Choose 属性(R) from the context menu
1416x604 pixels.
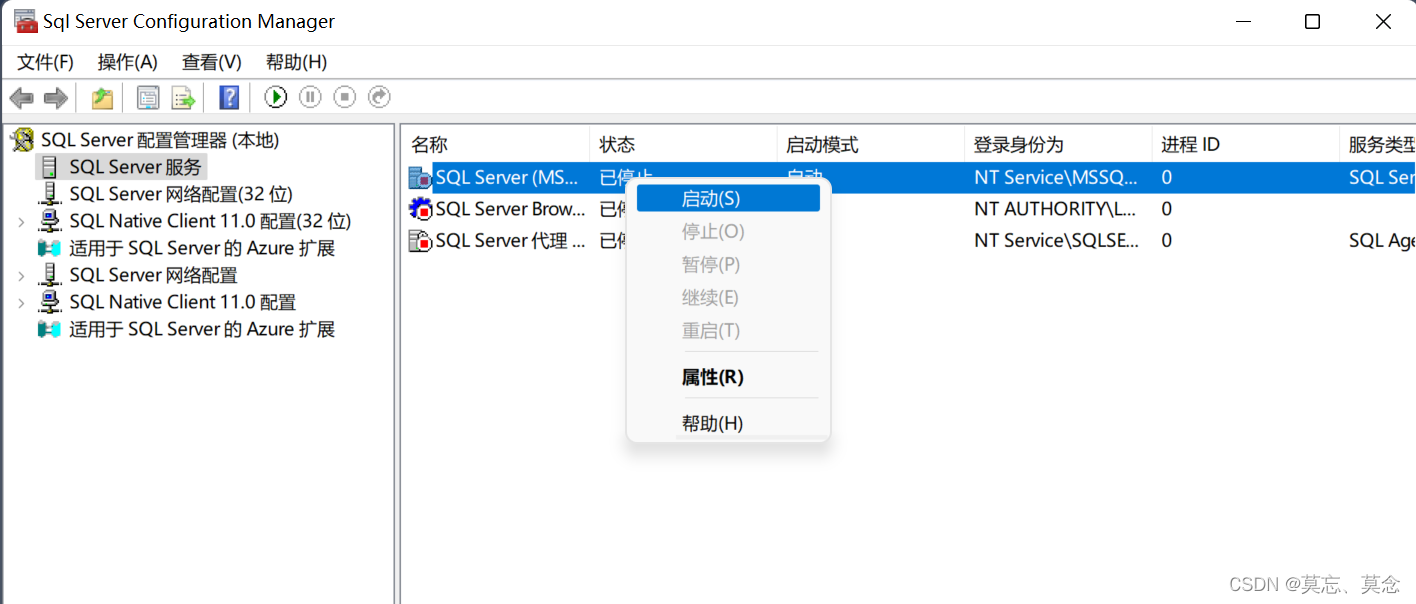[728, 377]
